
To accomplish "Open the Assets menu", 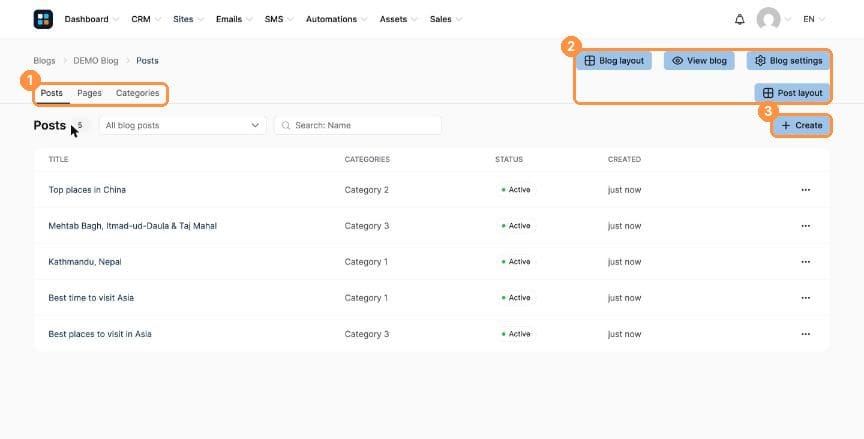I will pyautogui.click(x=399, y=19).
